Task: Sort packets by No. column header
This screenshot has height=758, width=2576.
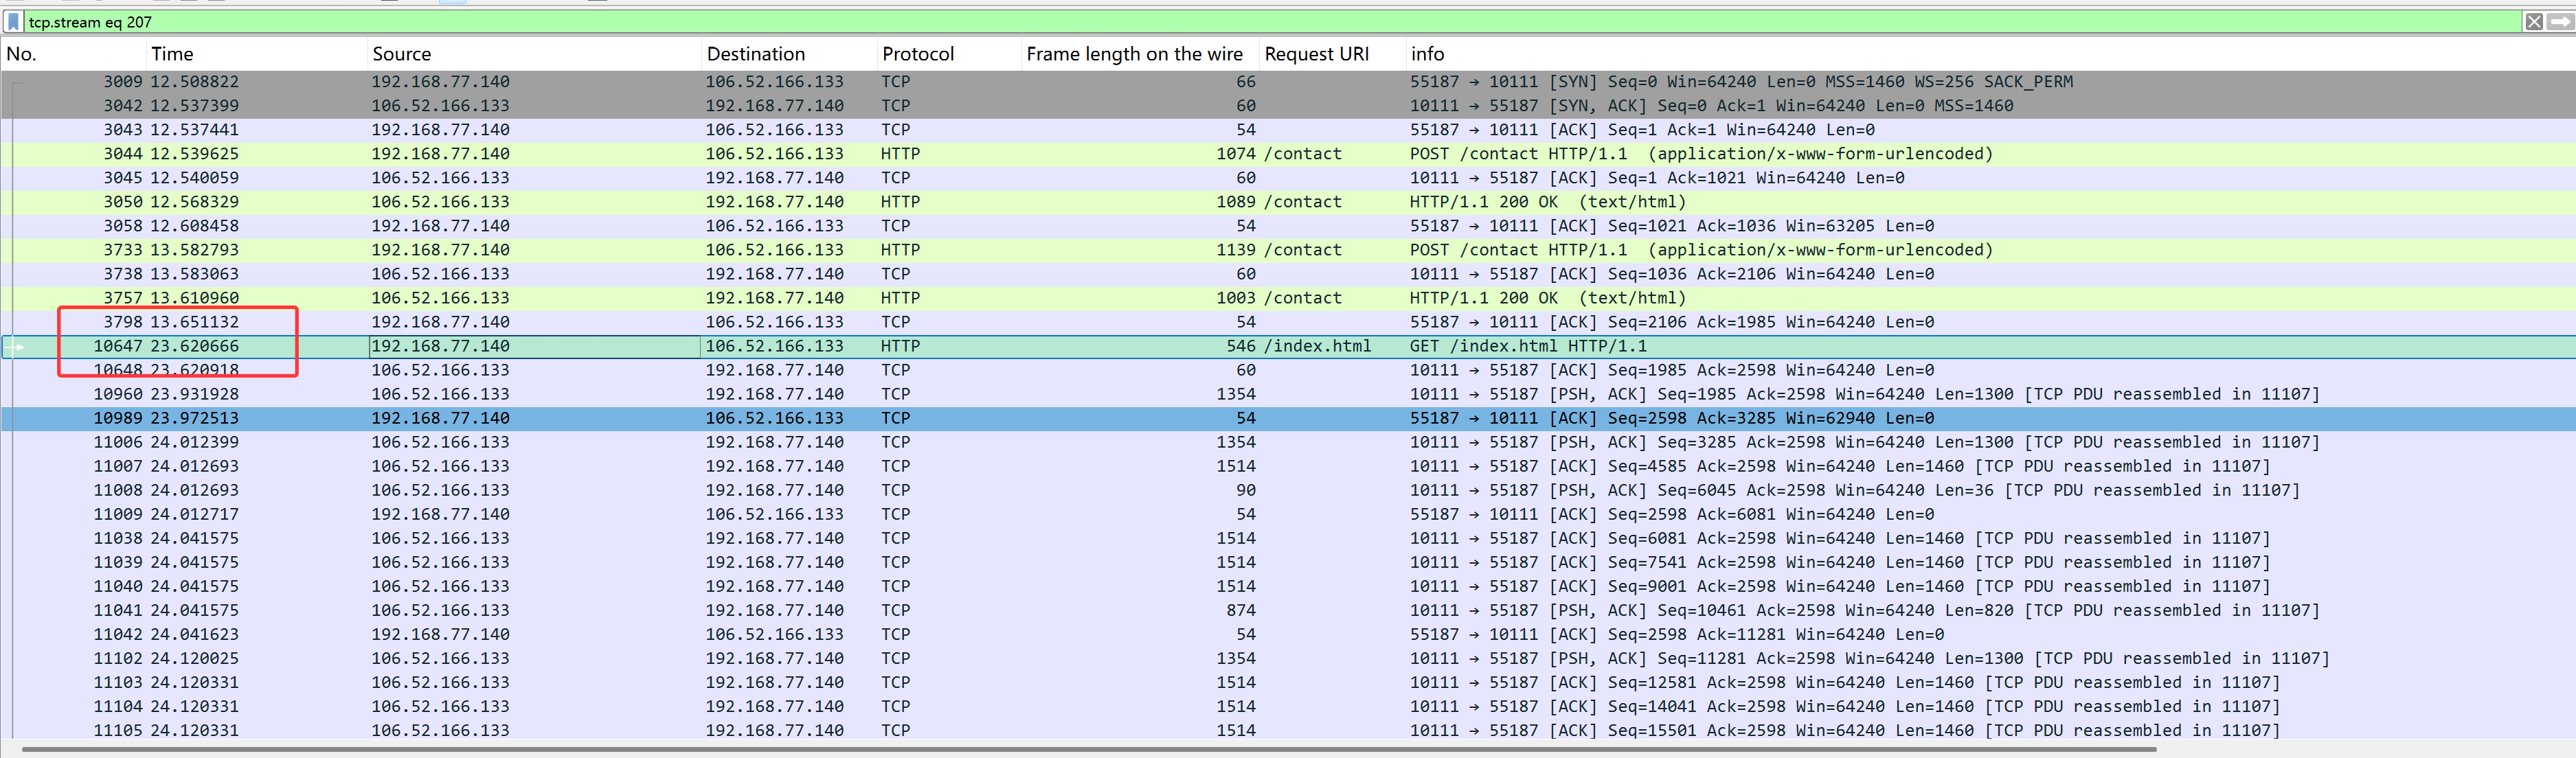Action: [x=22, y=54]
